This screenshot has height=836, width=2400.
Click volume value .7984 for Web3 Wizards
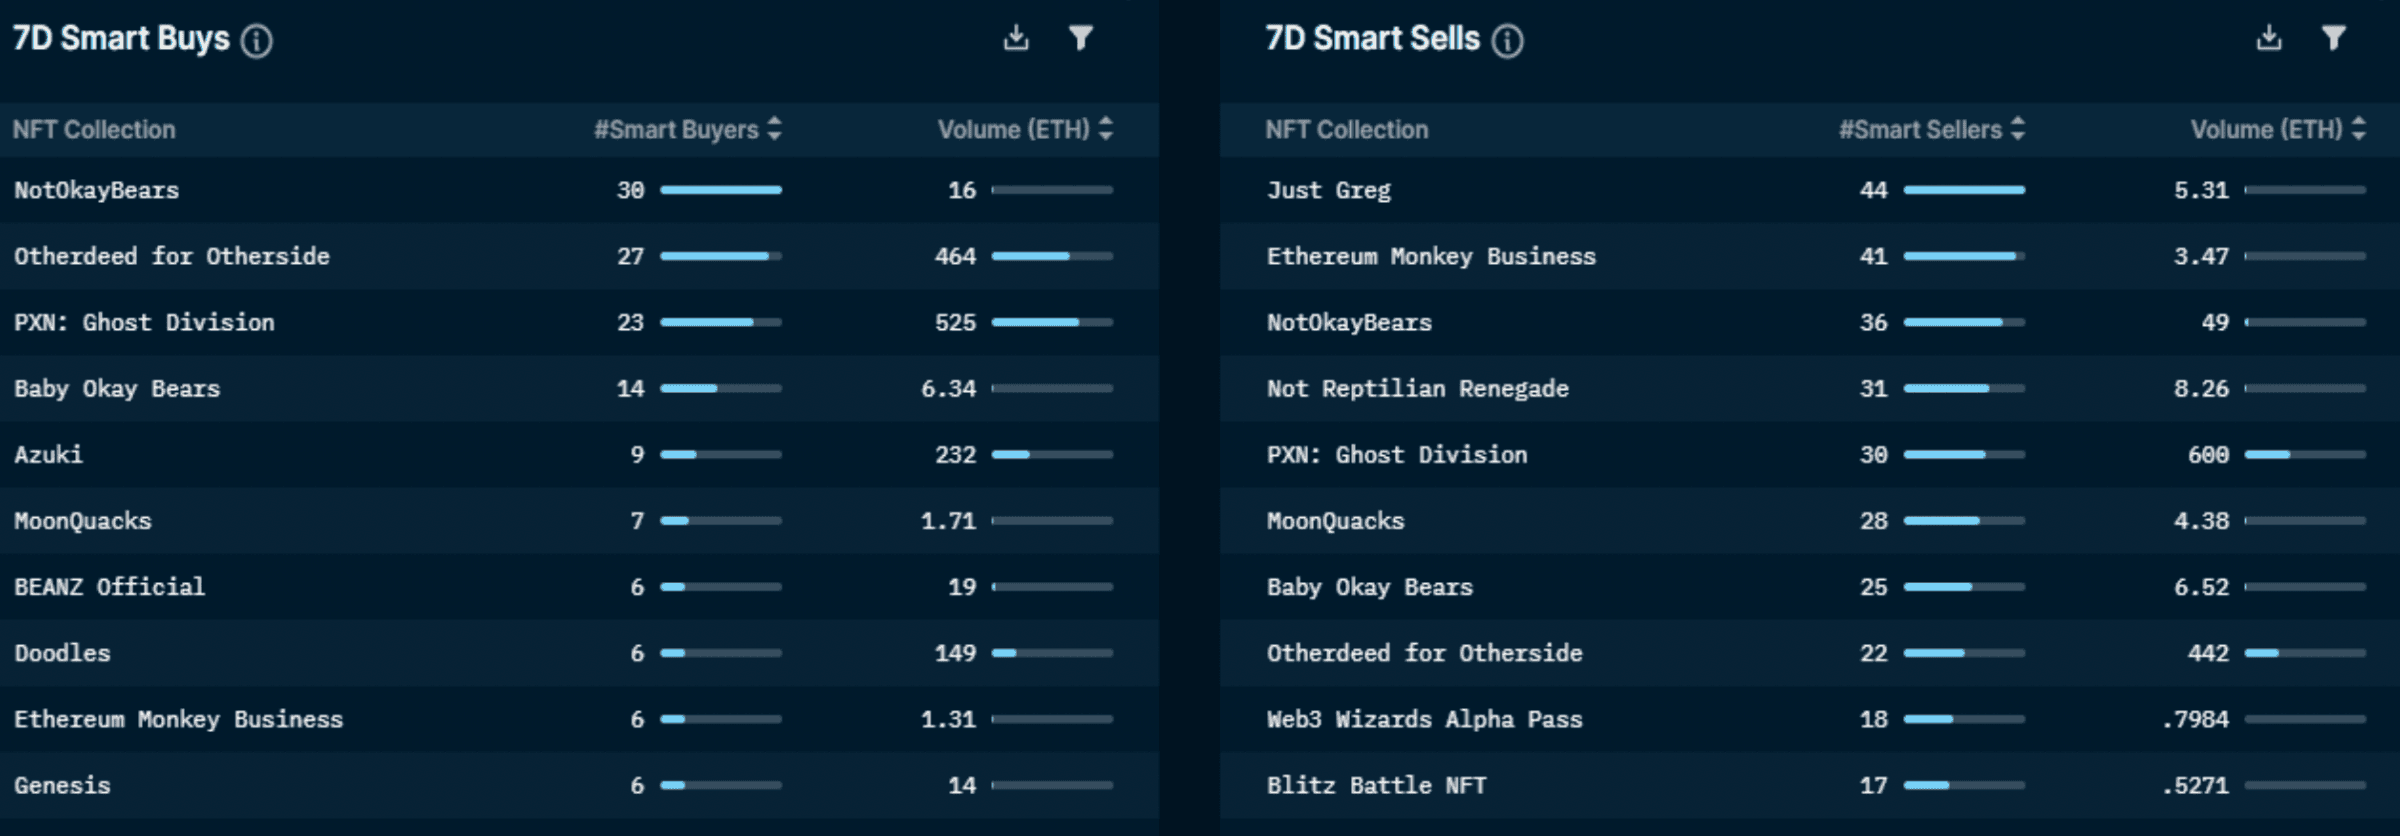[x=2195, y=719]
